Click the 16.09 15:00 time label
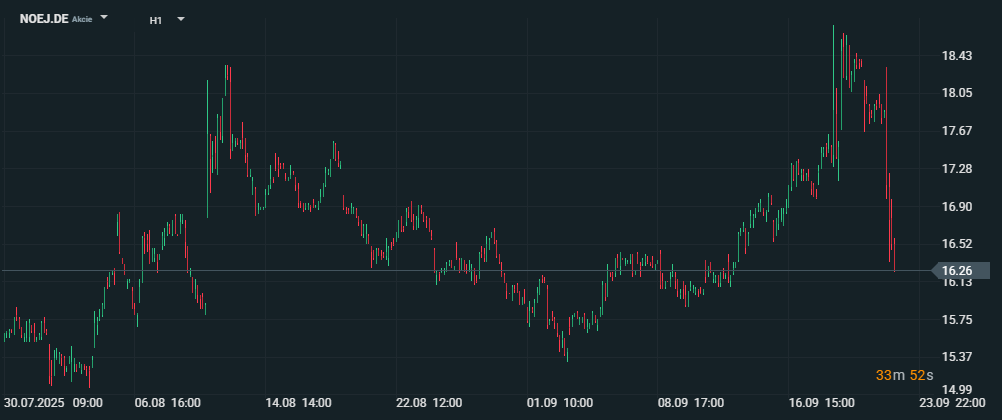 pos(821,403)
